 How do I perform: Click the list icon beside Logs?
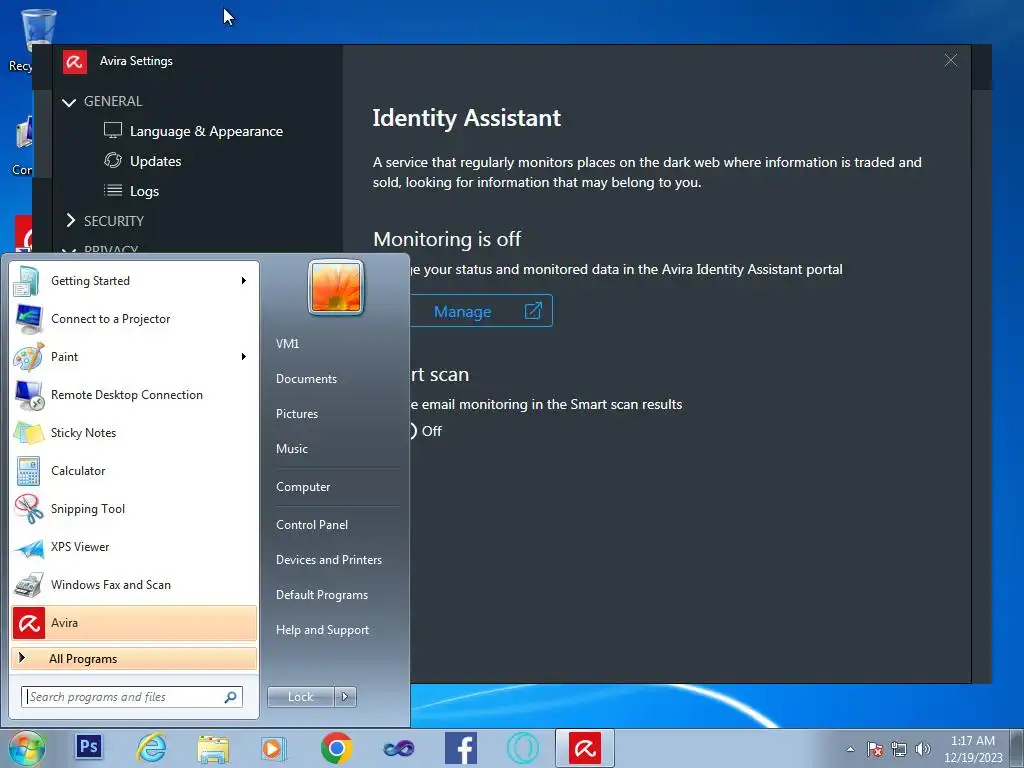113,191
